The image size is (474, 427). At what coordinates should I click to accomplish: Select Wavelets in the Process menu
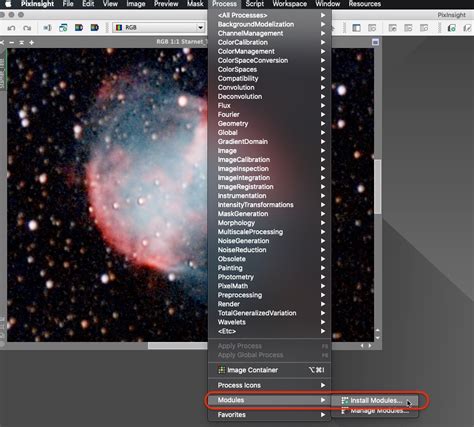269,322
